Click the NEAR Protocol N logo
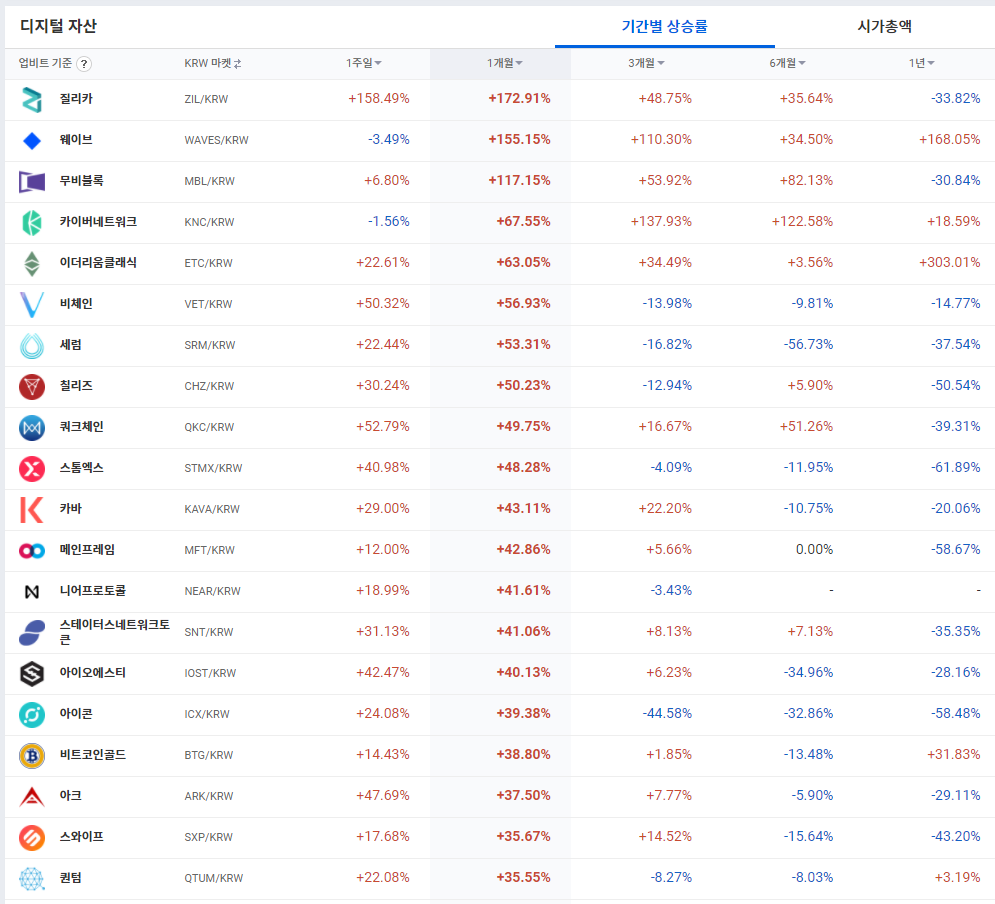Screen dimensions: 995x904 click(x=32, y=592)
